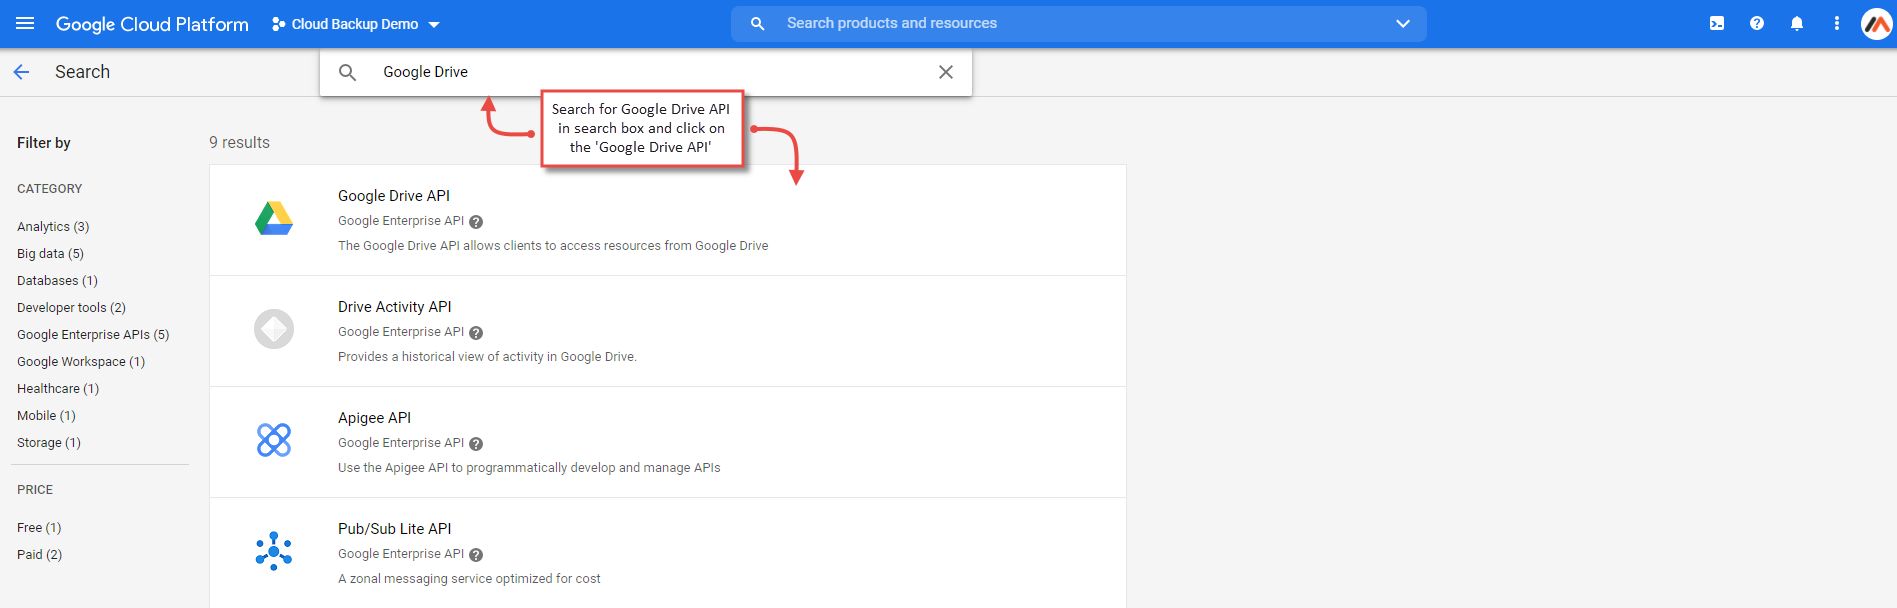Open the Pub/Sub Lite API result

click(668, 553)
